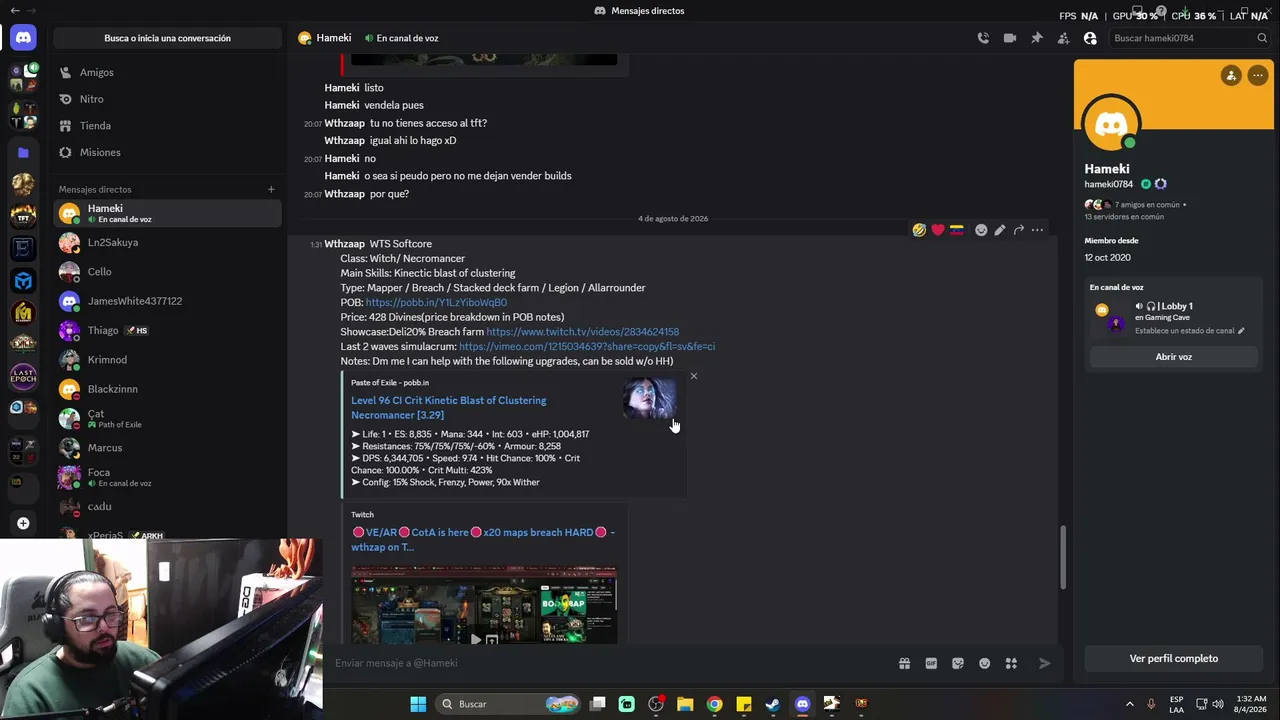This screenshot has height=720, width=1280.
Task: Click Ver perfil completo button
Action: 1174,659
